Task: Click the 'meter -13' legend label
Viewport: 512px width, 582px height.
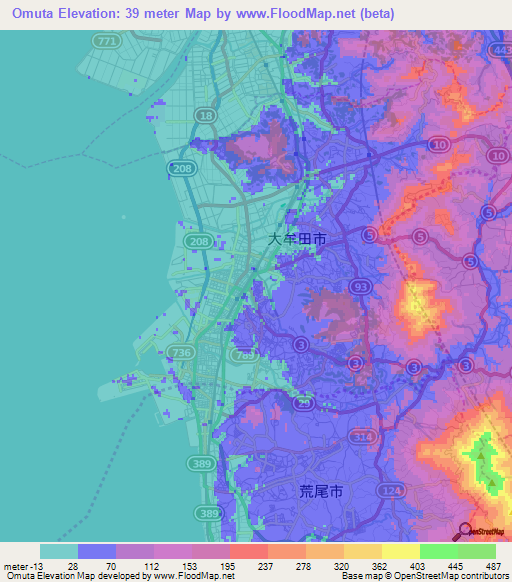Action: (23, 567)
